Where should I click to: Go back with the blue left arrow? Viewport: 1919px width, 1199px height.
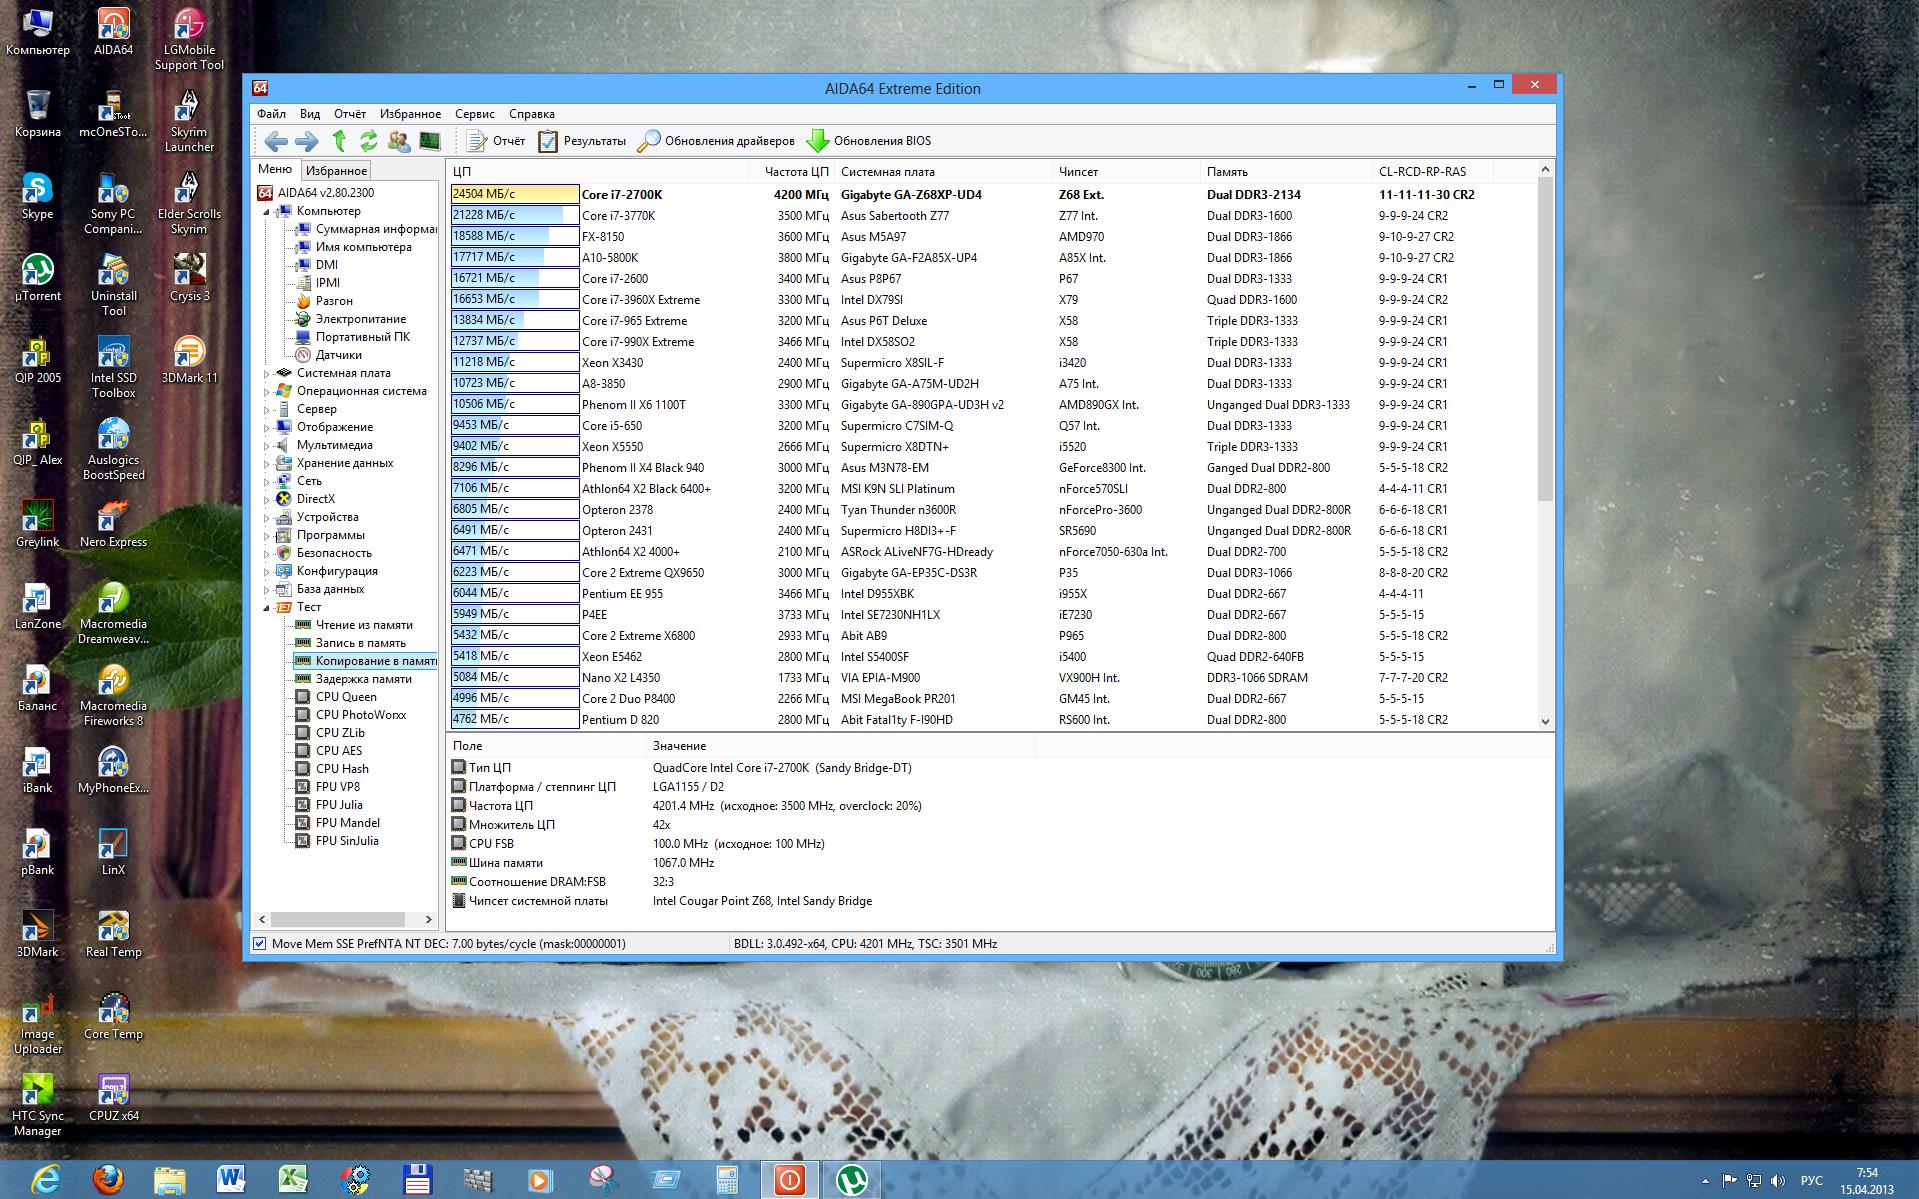(x=276, y=141)
